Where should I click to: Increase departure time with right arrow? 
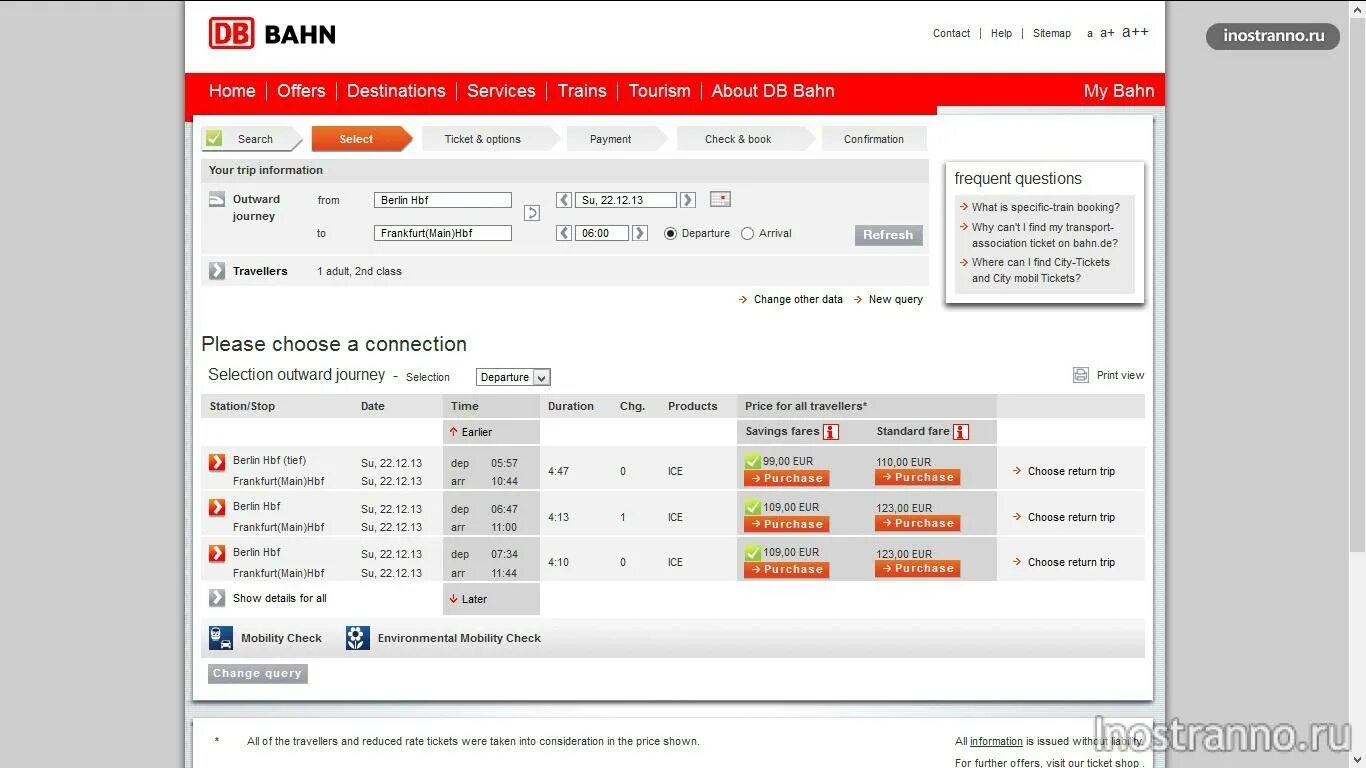[x=640, y=233]
